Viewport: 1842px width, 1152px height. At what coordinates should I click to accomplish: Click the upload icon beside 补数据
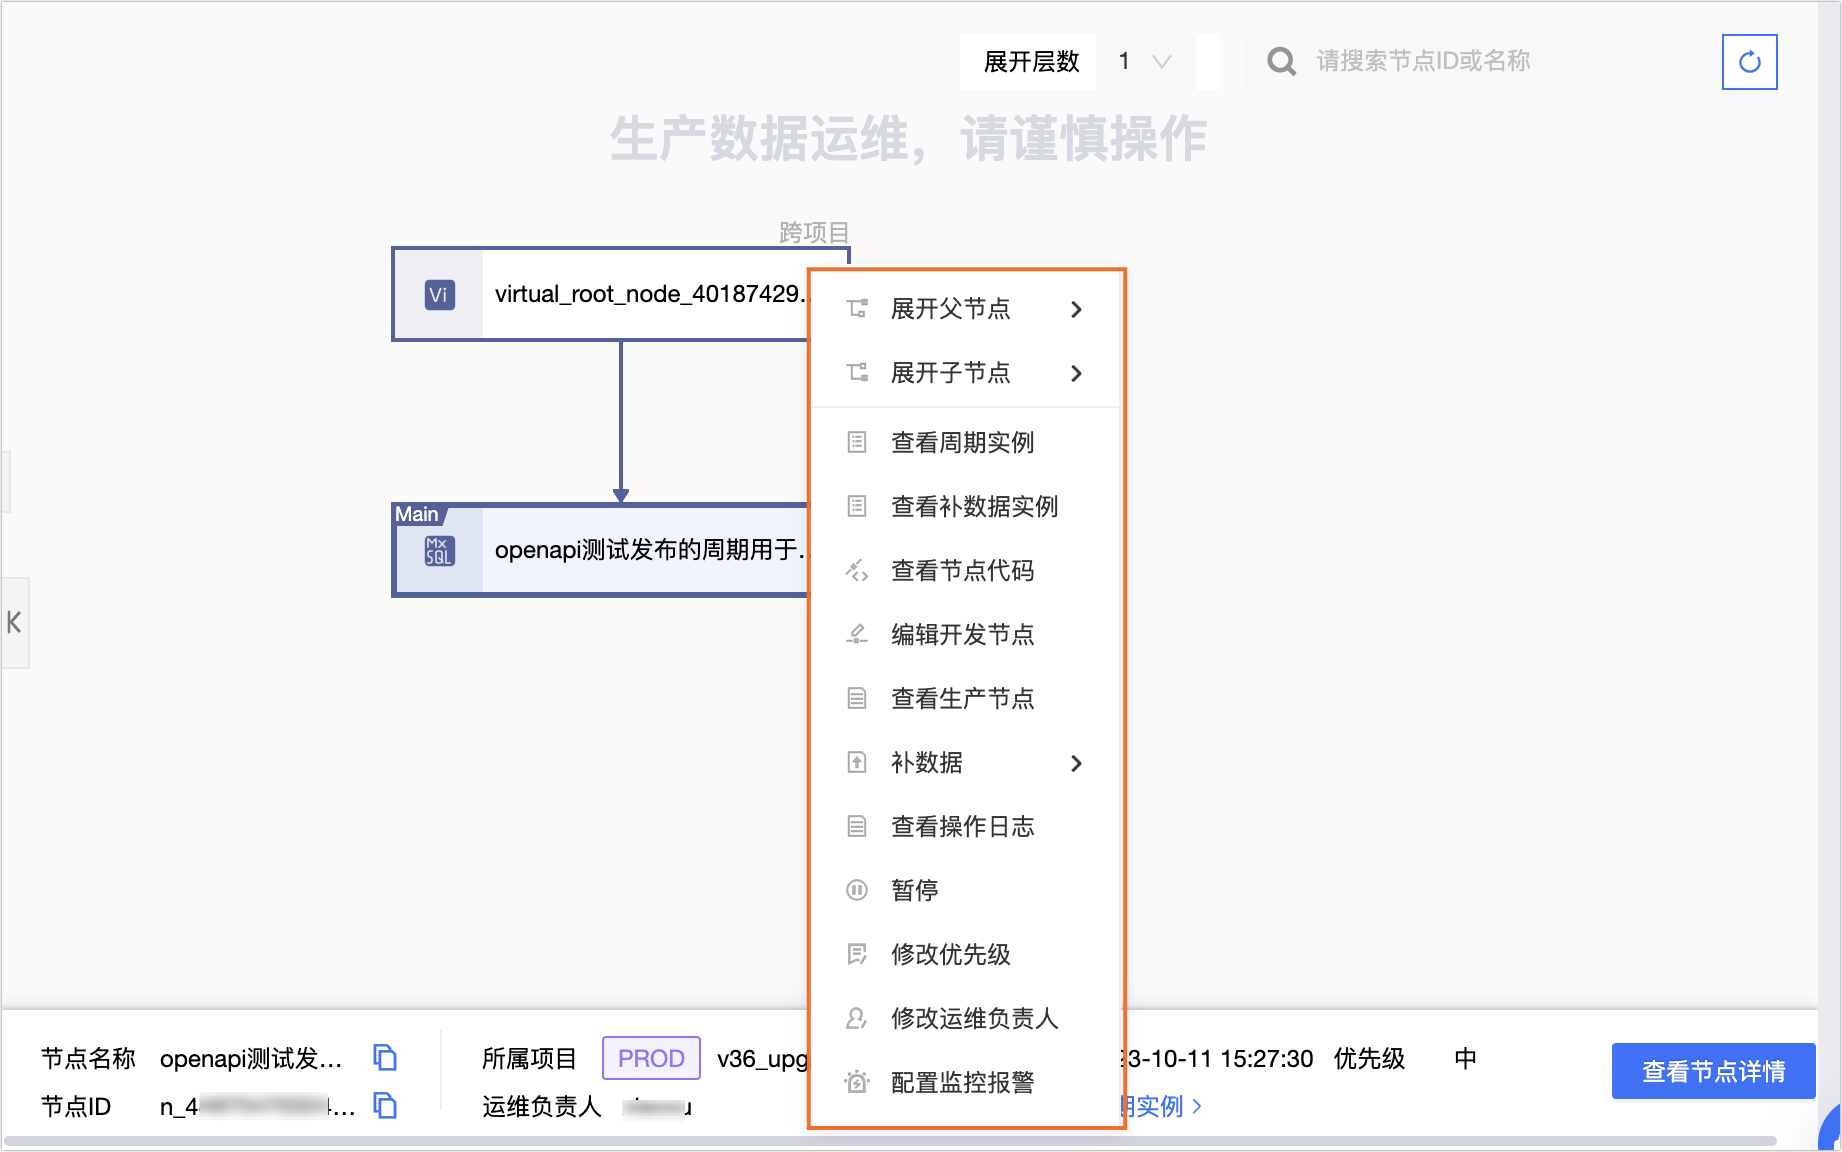pyautogui.click(x=857, y=762)
